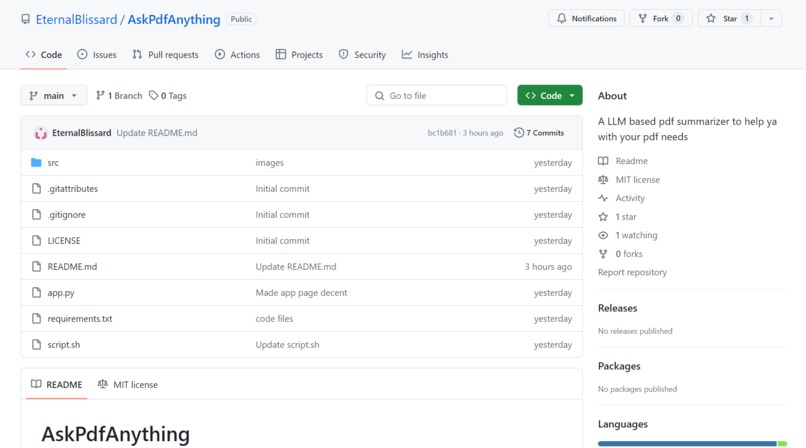Select the MIT license tab below file list
Viewport: 806px width, 448px height.
coord(127,384)
